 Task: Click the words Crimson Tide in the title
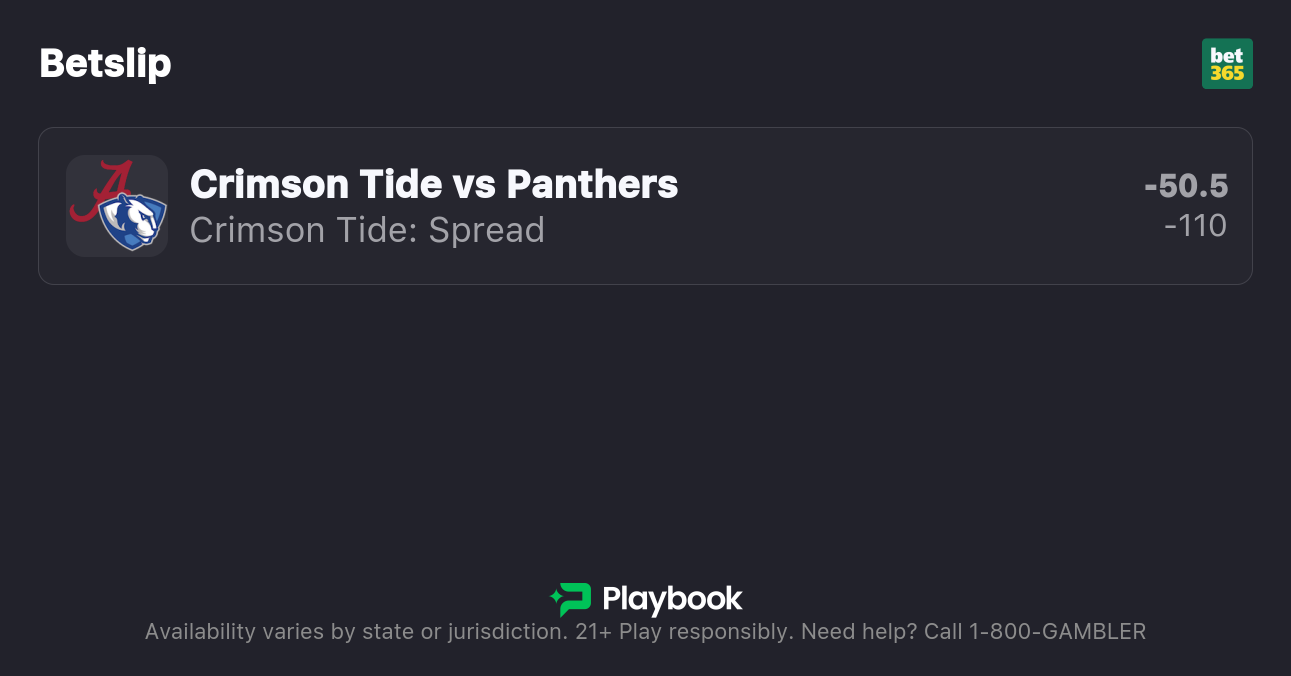tap(316, 184)
